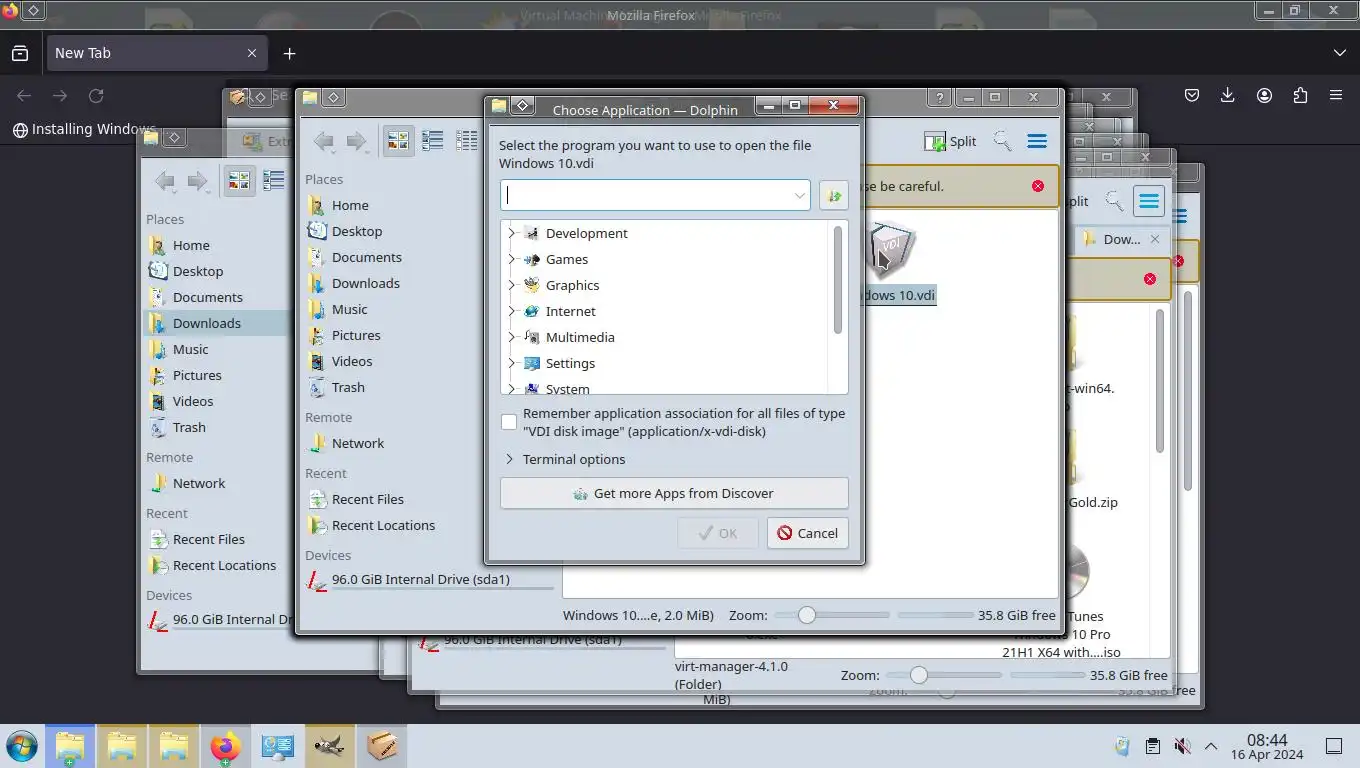This screenshot has width=1360, height=768.
Task: Open highlighted hamburger menu in rear Dolphin
Action: (1149, 201)
